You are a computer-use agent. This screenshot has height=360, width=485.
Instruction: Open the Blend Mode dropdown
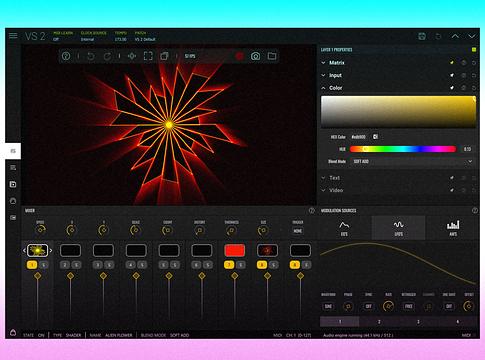point(413,161)
